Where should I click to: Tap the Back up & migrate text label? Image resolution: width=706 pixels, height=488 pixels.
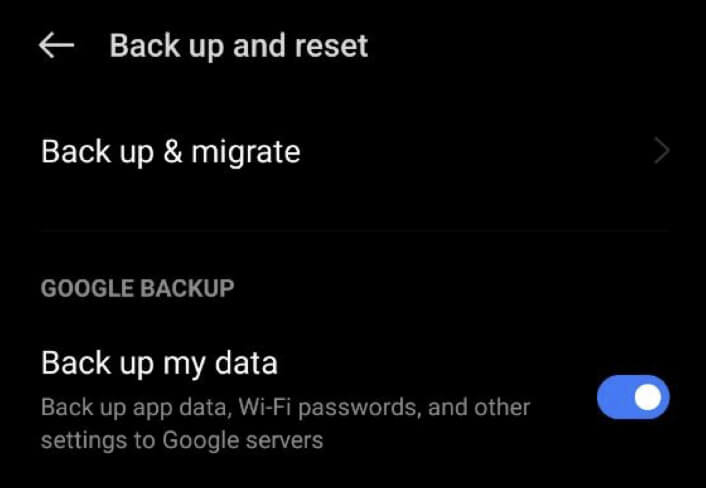[x=171, y=151]
